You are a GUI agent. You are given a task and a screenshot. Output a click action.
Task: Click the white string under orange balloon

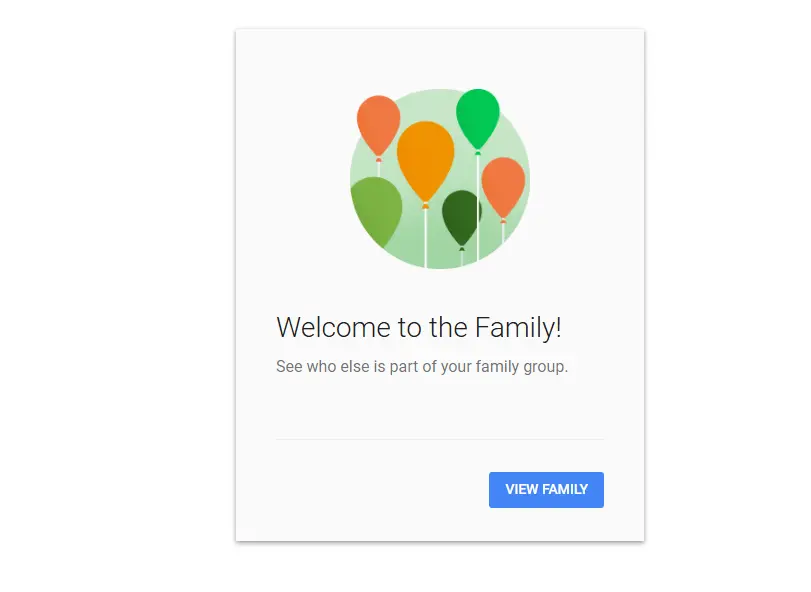click(426, 238)
